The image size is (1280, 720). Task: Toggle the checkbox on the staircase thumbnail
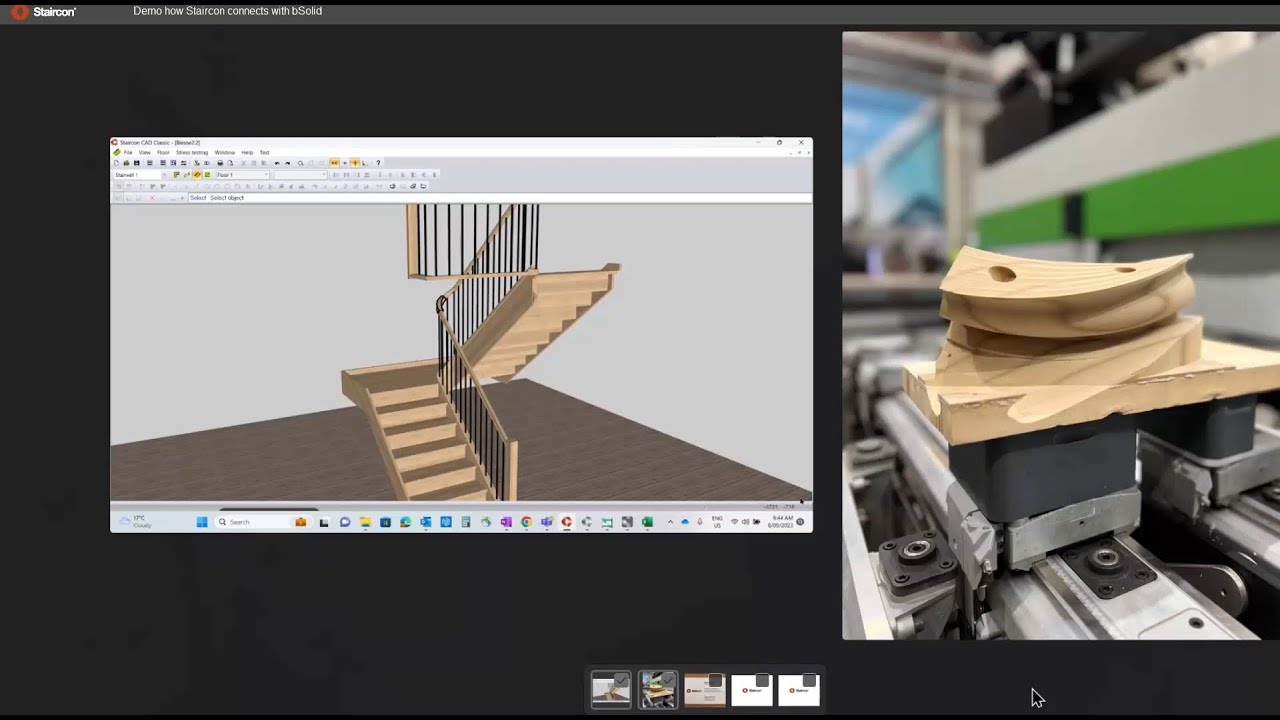pos(622,680)
